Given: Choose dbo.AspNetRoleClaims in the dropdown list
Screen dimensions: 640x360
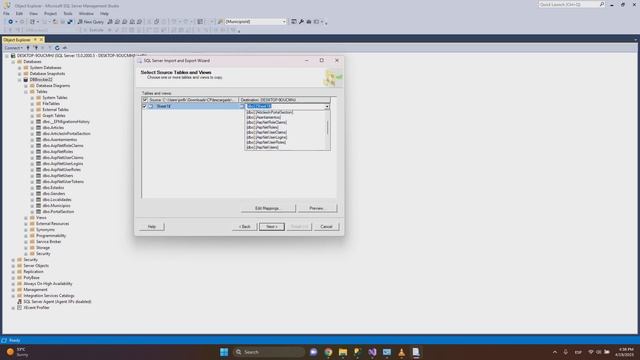Looking at the screenshot, I should click(267, 122).
